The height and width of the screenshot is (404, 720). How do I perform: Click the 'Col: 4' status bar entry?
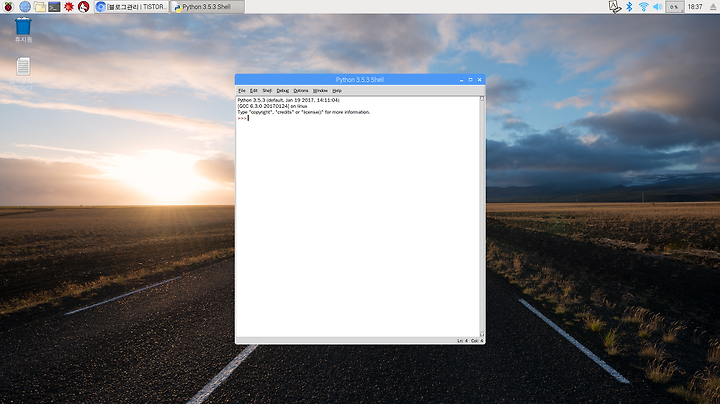tap(477, 341)
